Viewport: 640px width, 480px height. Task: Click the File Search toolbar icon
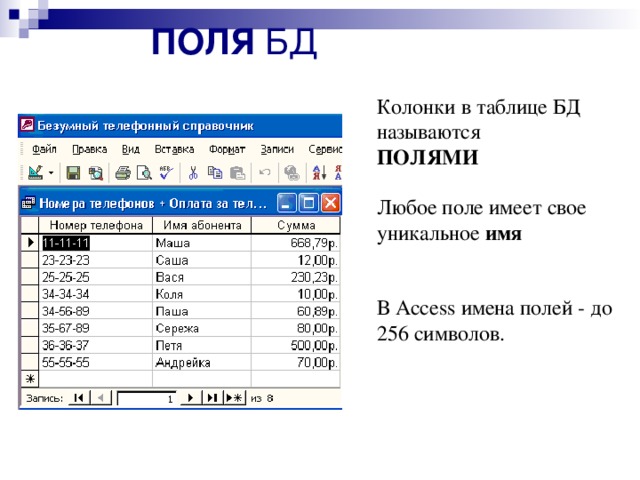(96, 173)
